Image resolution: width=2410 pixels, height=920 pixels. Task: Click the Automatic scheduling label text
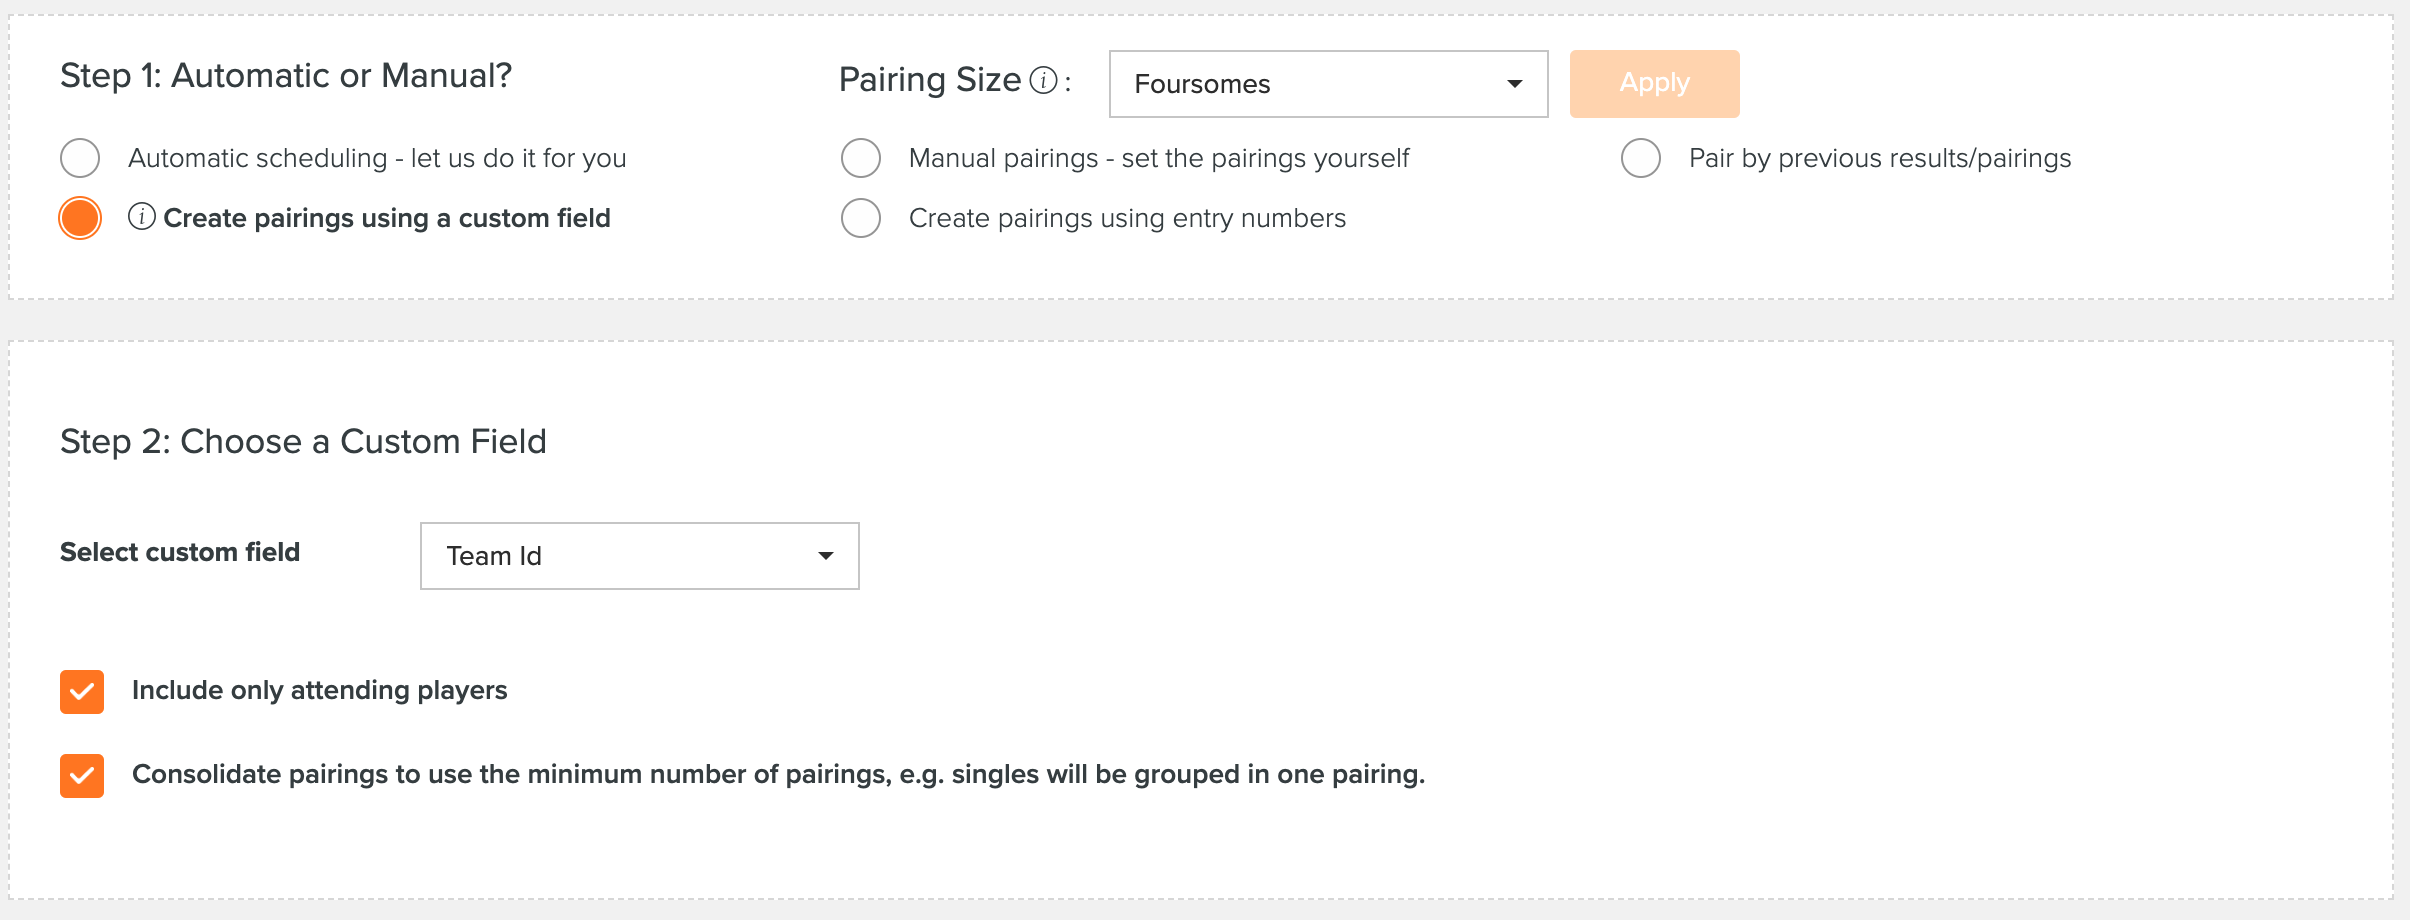click(x=377, y=158)
